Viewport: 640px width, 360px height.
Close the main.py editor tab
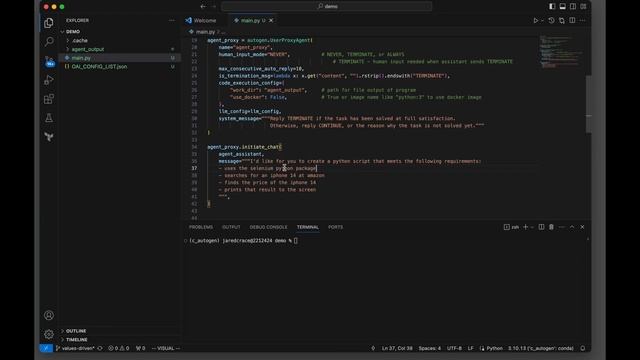(x=271, y=20)
